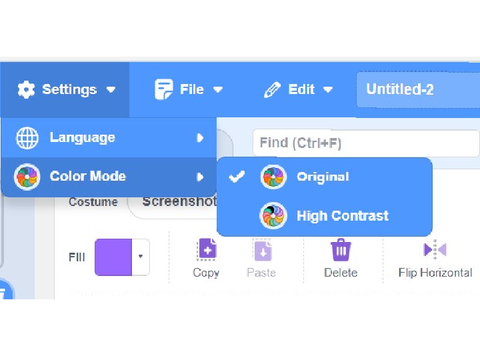480x360 pixels.
Task: Click the Color Mode menu entry
Action: (109, 177)
